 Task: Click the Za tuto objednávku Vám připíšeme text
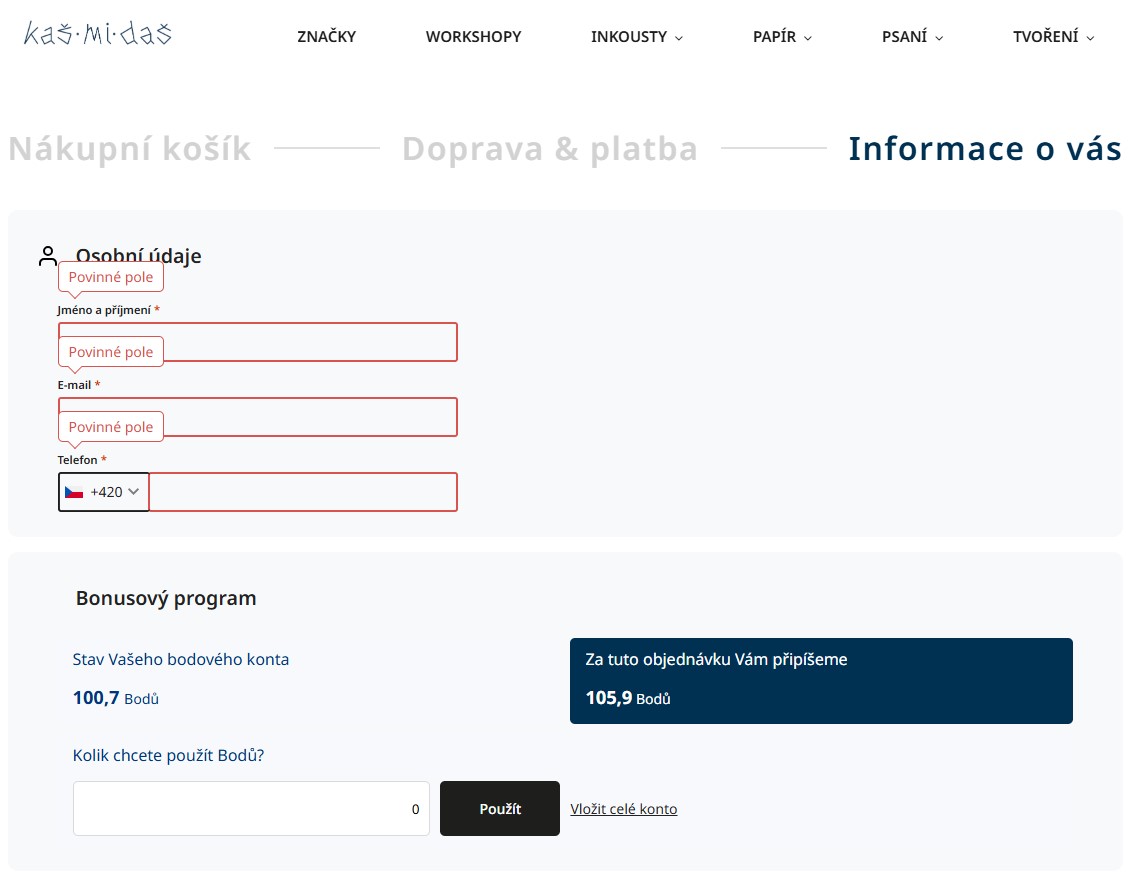[x=716, y=659]
